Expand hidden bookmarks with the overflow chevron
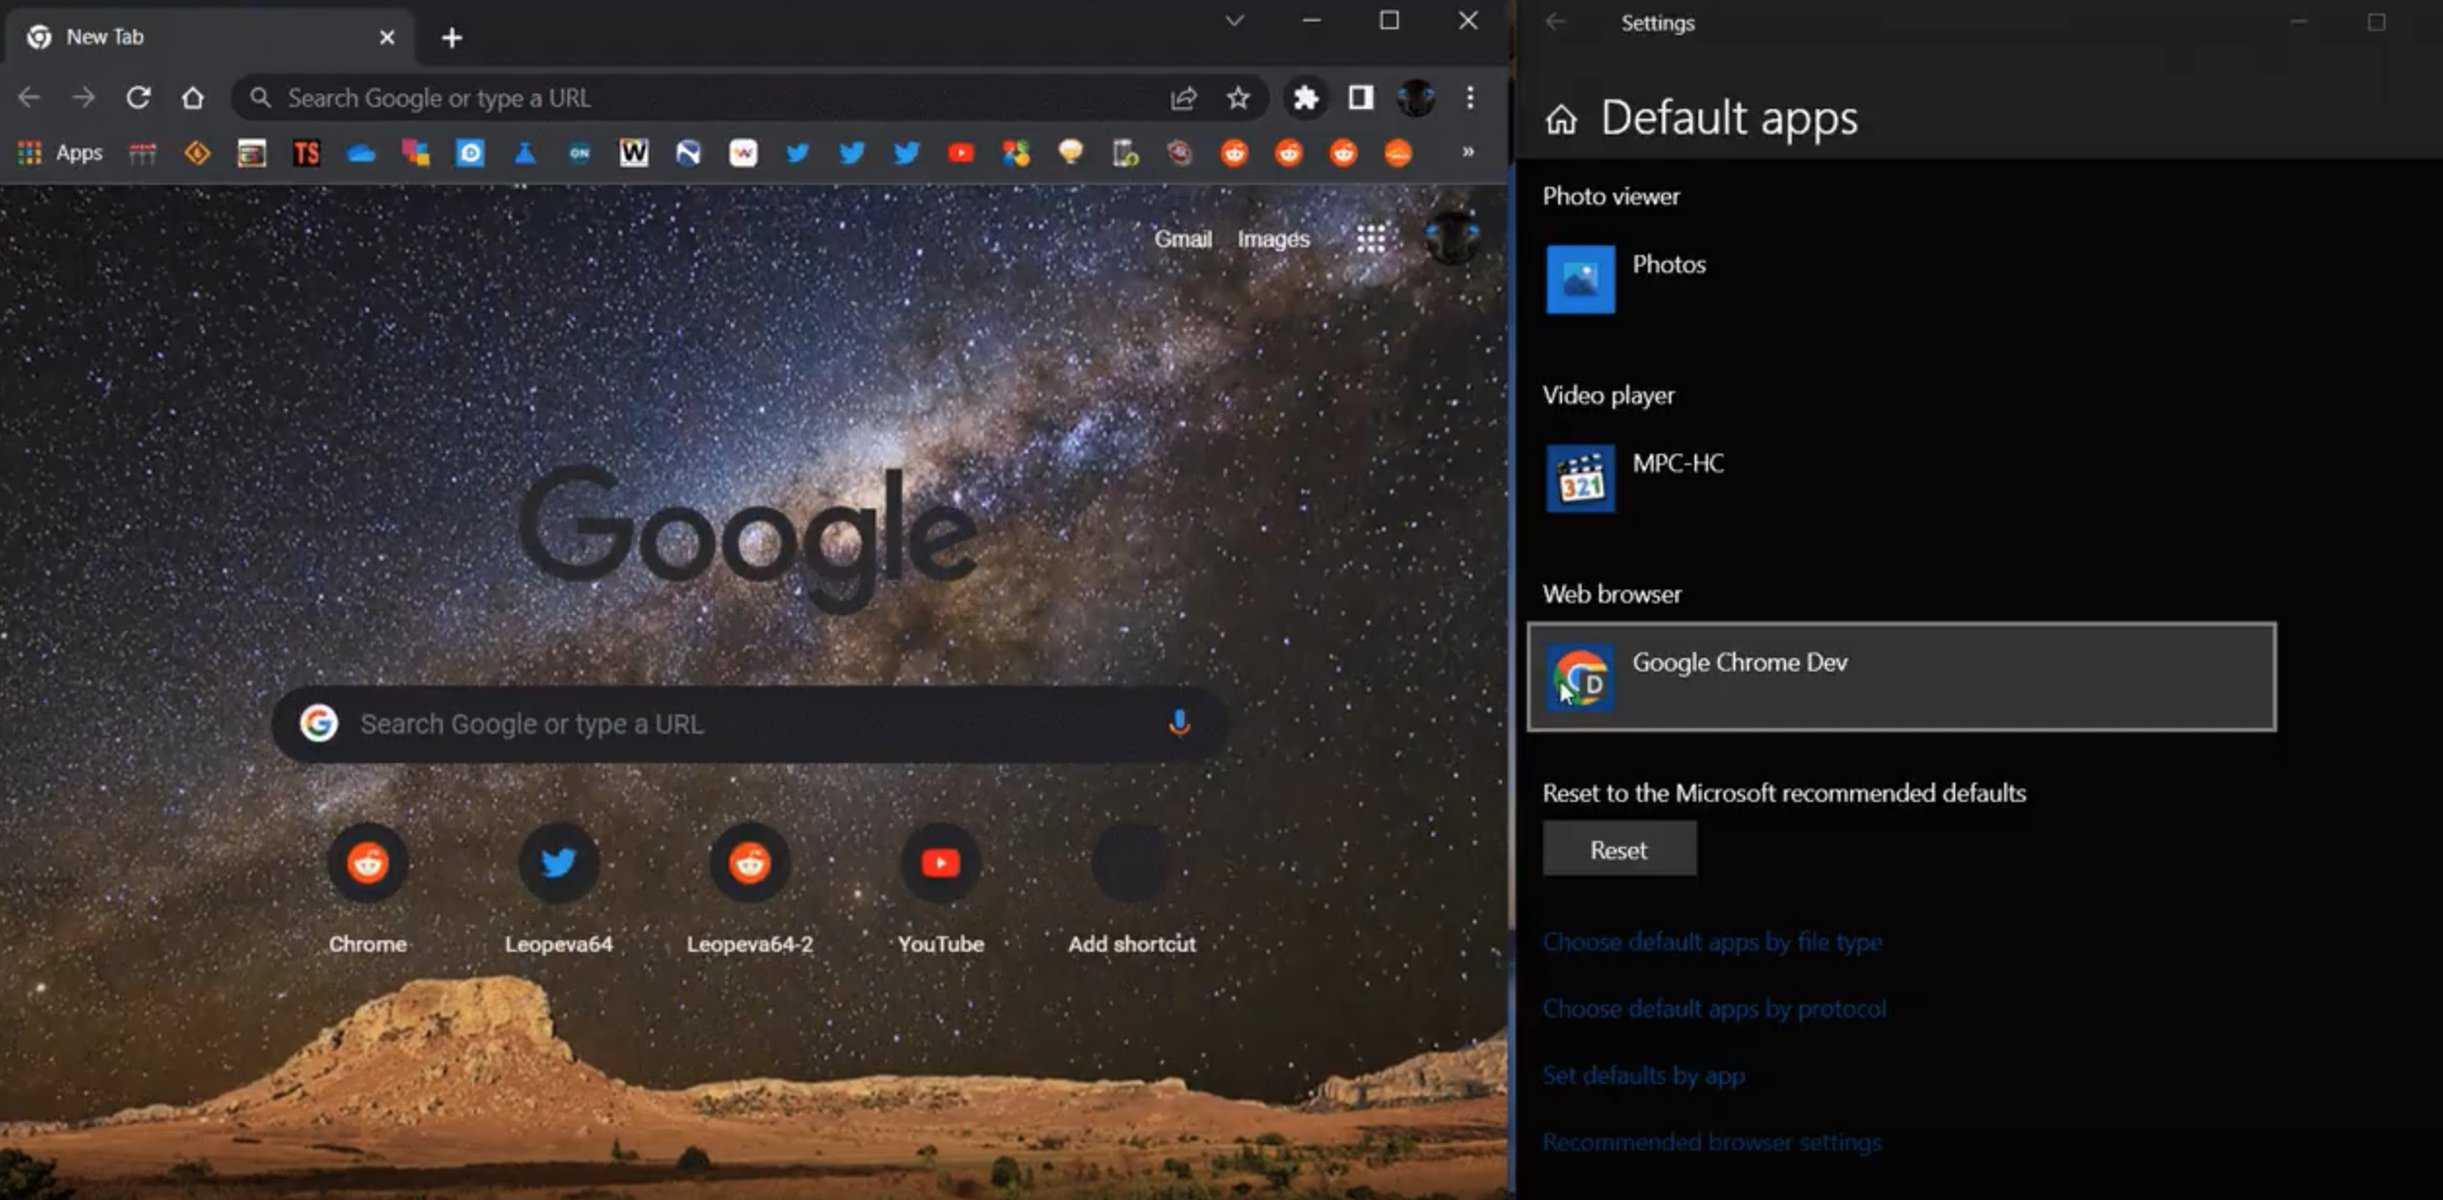This screenshot has height=1200, width=2443. pyautogui.click(x=1466, y=152)
